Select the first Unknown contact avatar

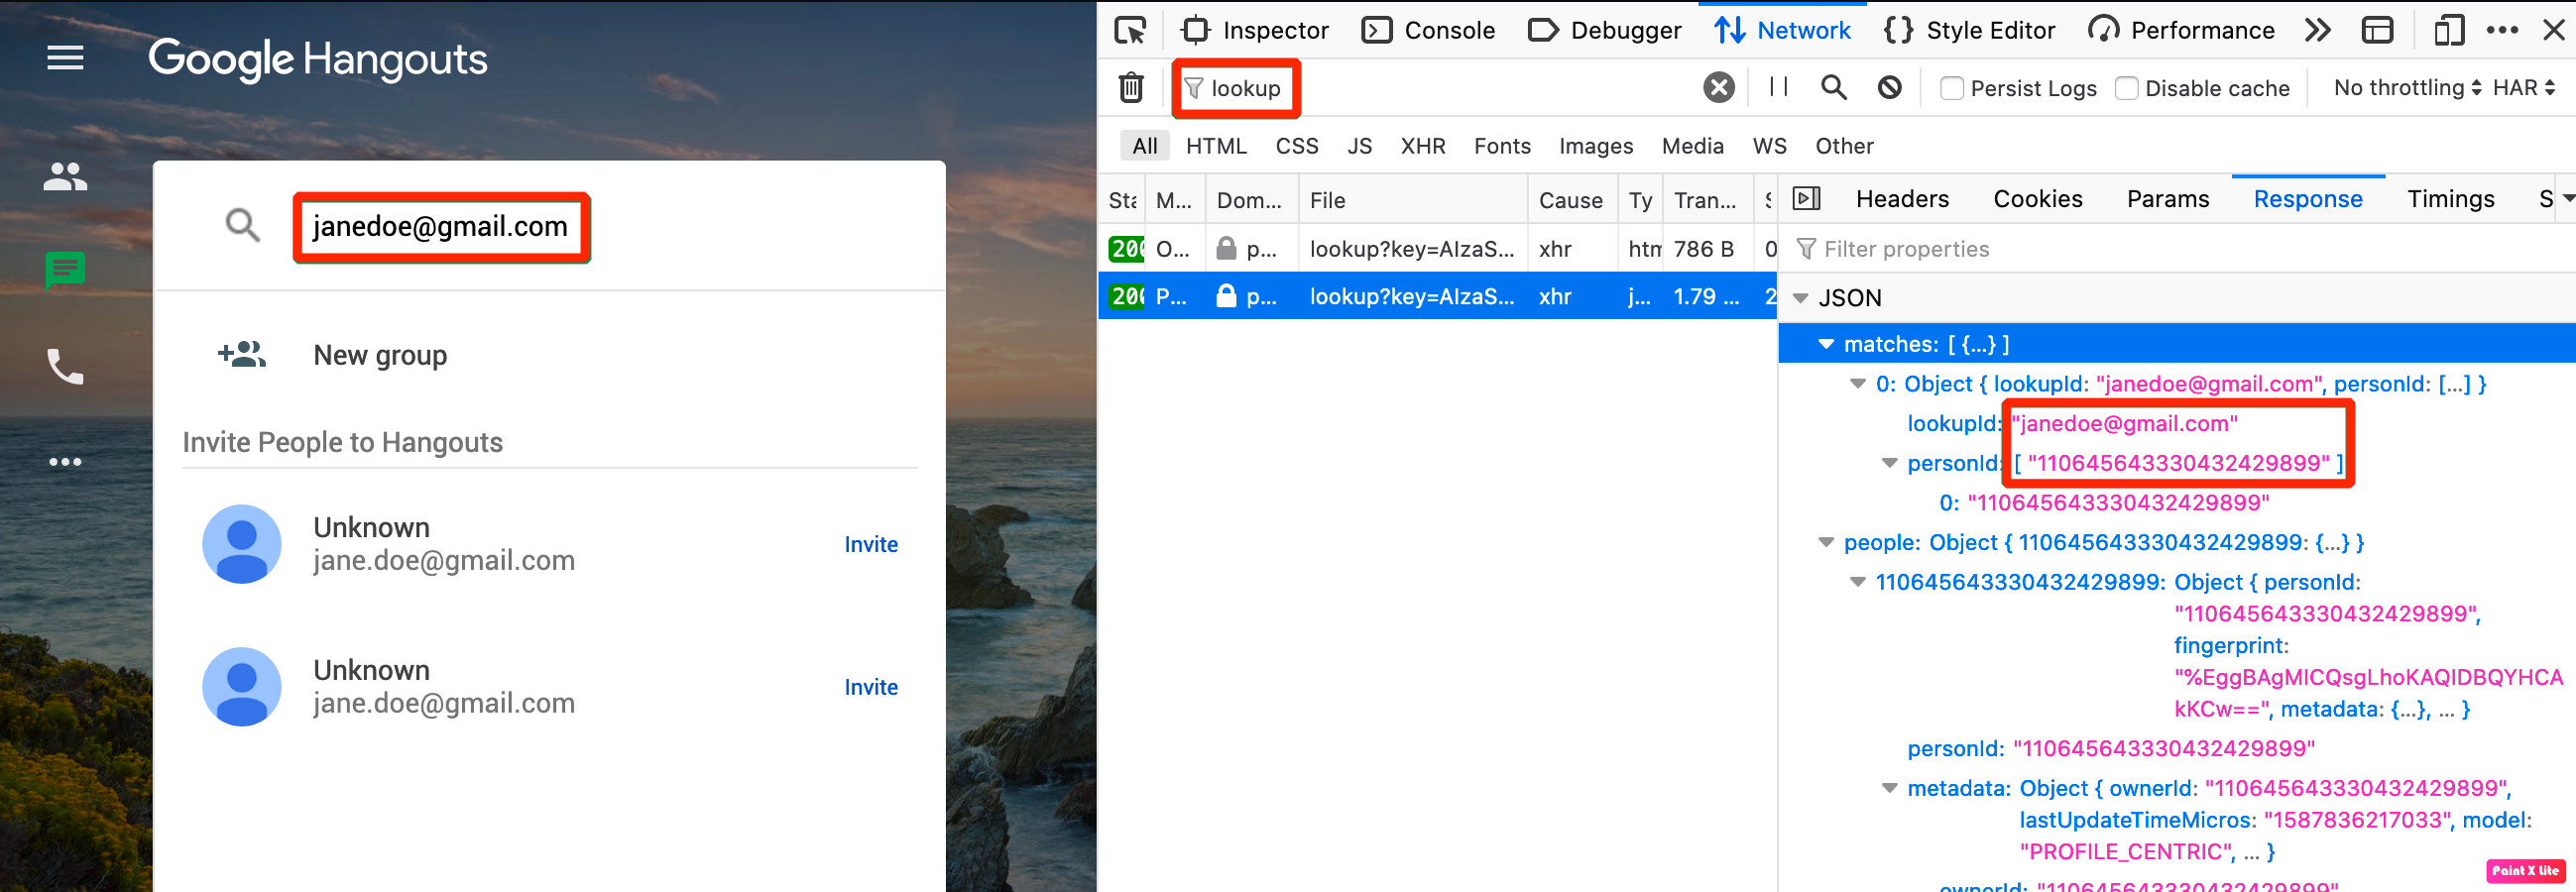(x=242, y=544)
